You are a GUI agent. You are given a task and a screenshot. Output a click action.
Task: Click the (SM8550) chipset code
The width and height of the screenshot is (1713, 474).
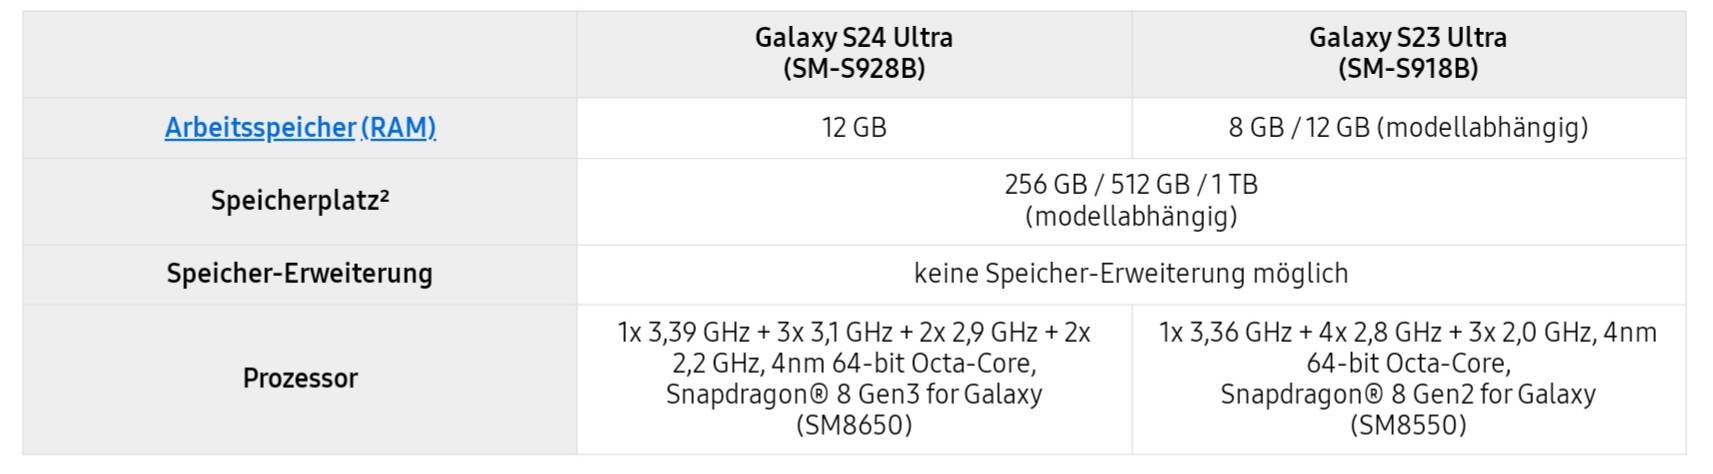pos(1408,426)
